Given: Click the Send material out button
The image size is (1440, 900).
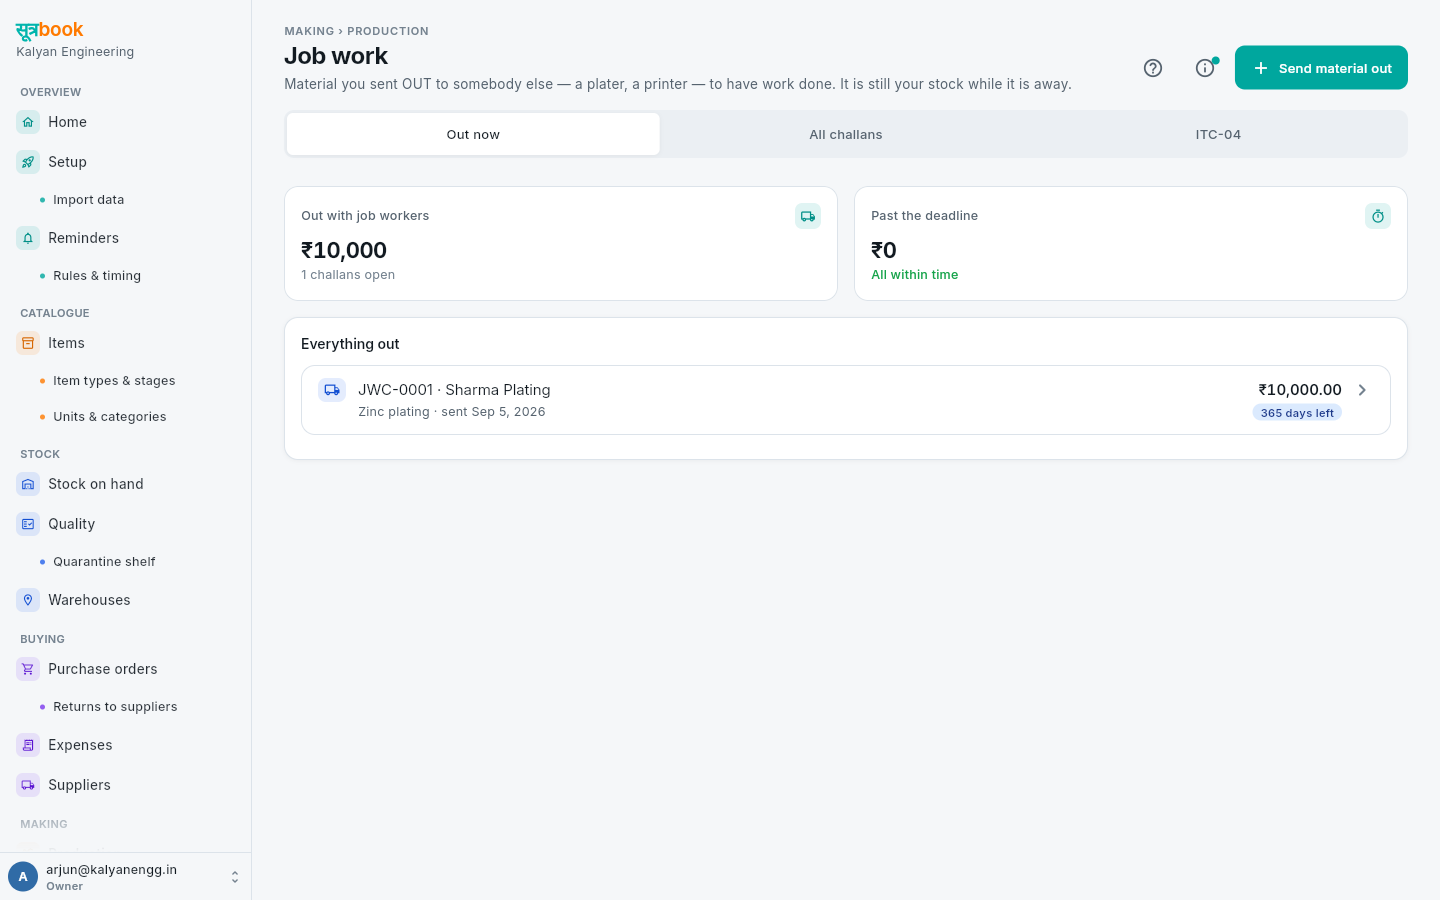Looking at the screenshot, I should (1321, 68).
